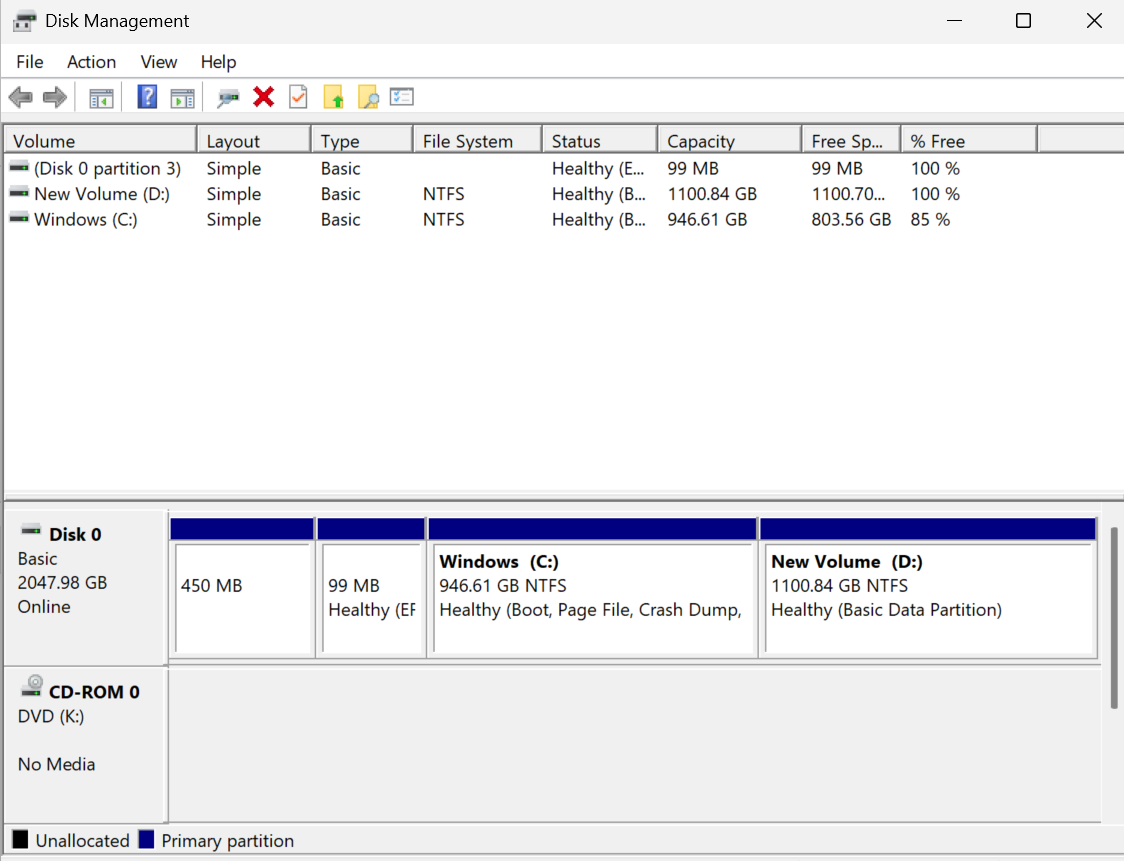Viewport: 1124px width, 861px height.
Task: Click the Disk 0 drive icon in lower pane
Action: tap(31, 531)
